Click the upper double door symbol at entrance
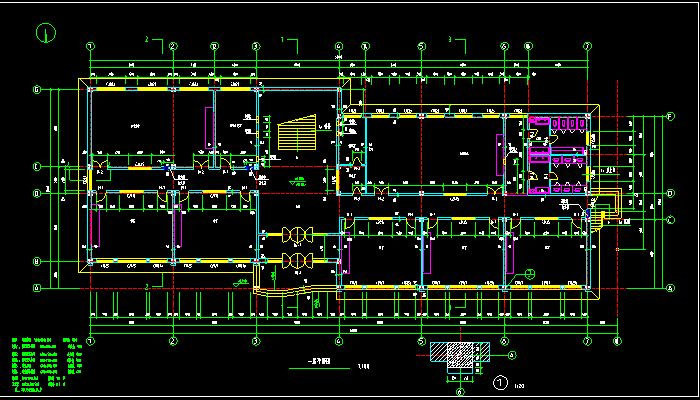The width and height of the screenshot is (700, 400). [x=297, y=235]
